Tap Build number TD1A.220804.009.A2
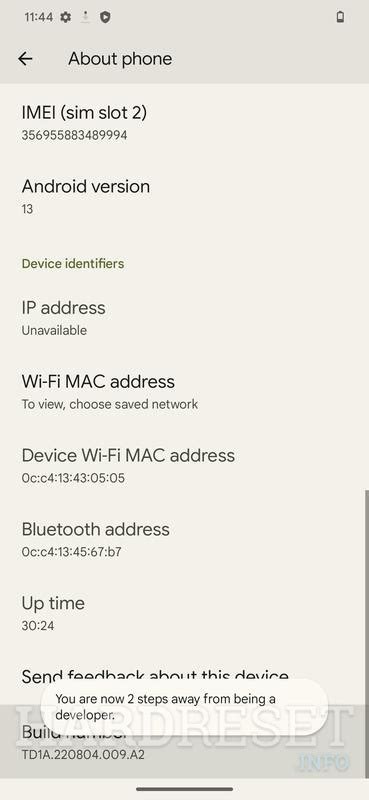The width and height of the screenshot is (369, 800). (x=184, y=743)
